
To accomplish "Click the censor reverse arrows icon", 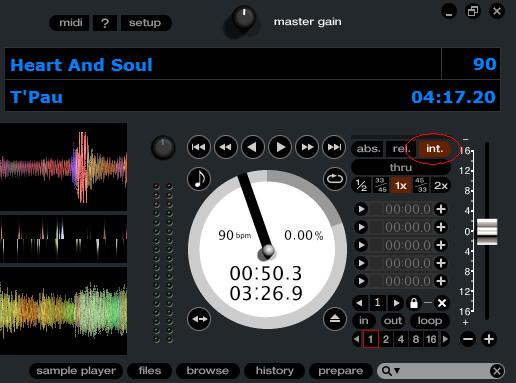I will tap(199, 319).
